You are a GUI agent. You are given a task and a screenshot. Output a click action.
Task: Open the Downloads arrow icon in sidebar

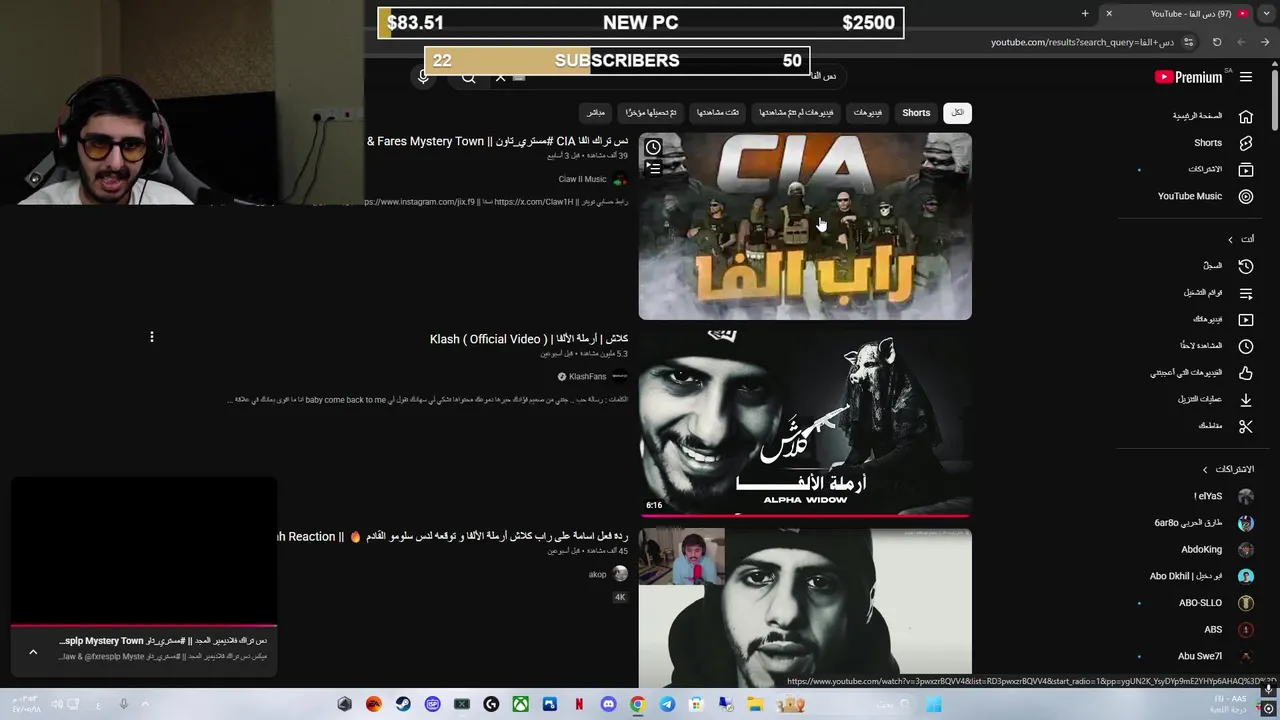pyautogui.click(x=1246, y=399)
